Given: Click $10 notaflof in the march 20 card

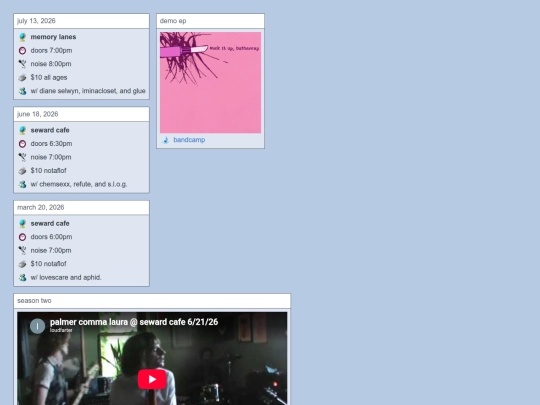Looking at the screenshot, I should [49, 264].
